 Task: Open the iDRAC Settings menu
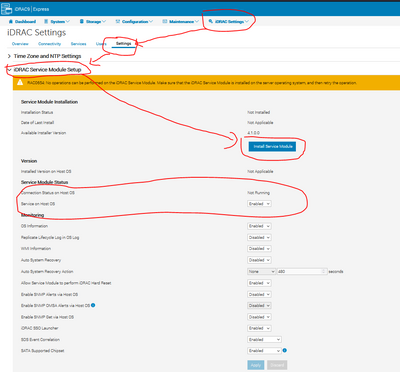pyautogui.click(x=229, y=21)
